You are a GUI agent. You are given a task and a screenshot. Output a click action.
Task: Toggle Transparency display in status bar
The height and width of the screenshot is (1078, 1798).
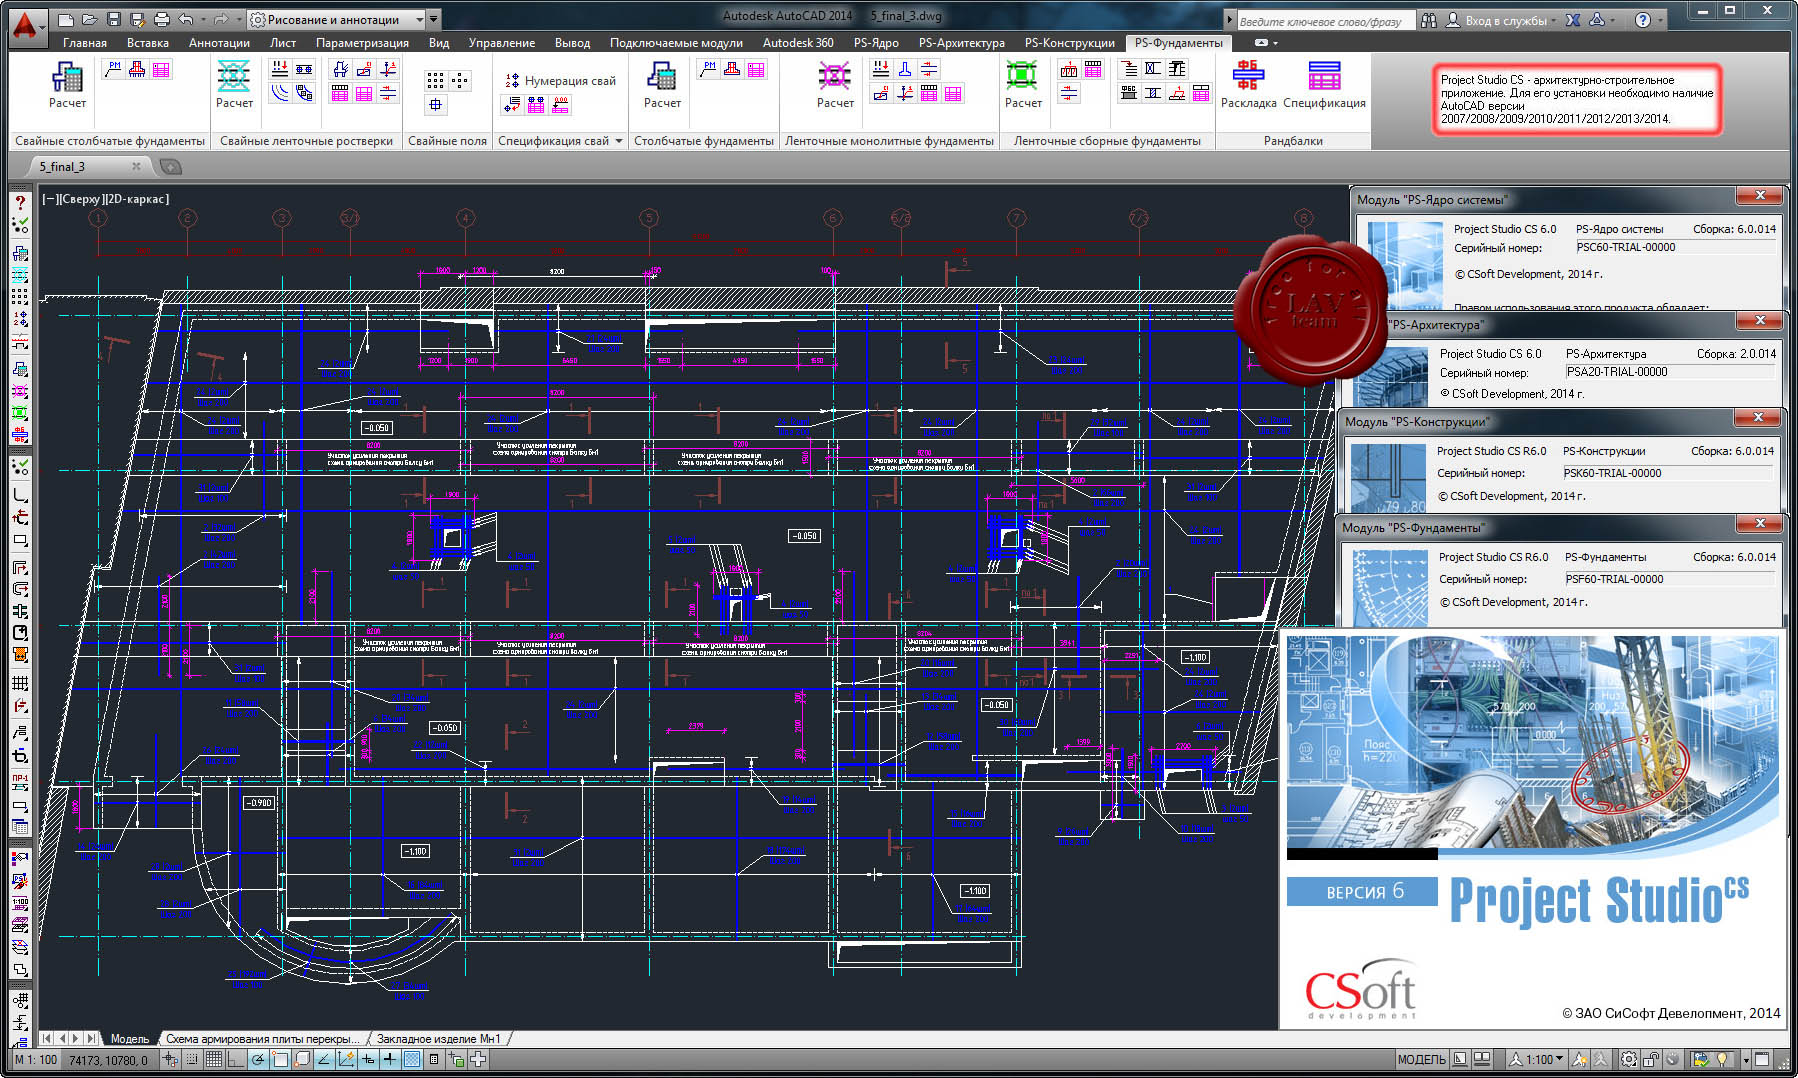coord(412,1059)
